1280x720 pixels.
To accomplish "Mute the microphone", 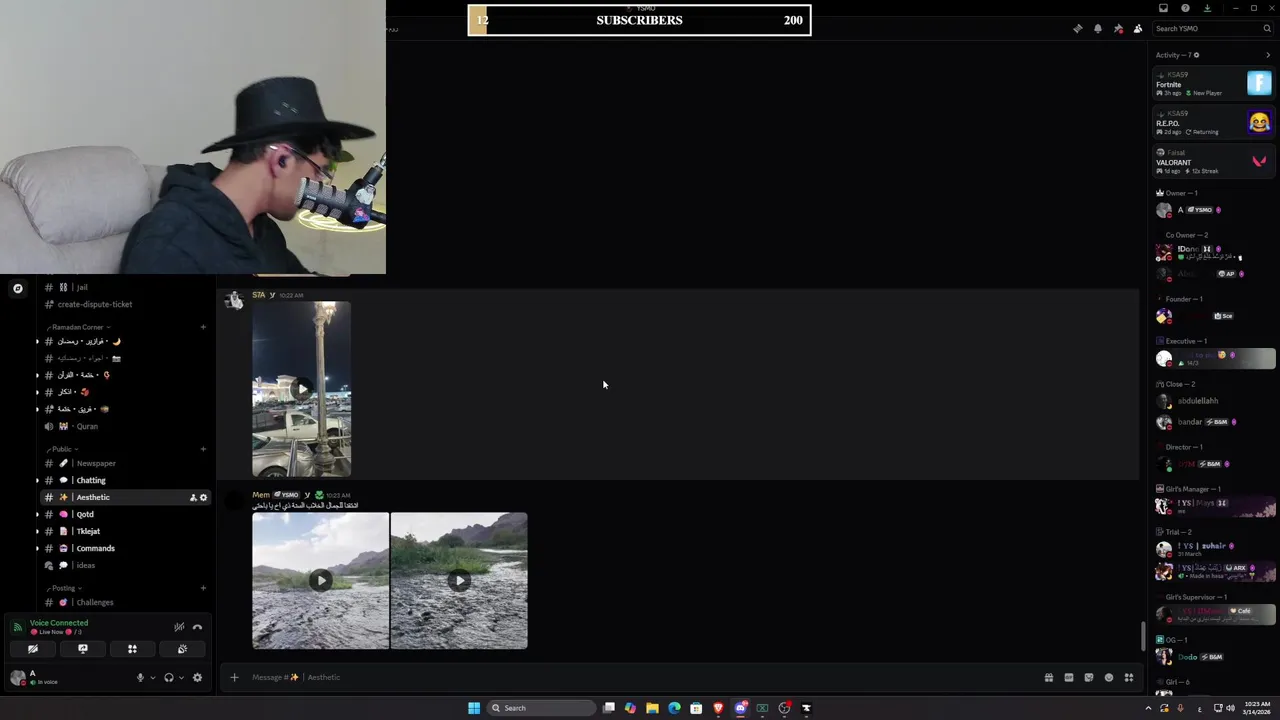I will pos(140,678).
